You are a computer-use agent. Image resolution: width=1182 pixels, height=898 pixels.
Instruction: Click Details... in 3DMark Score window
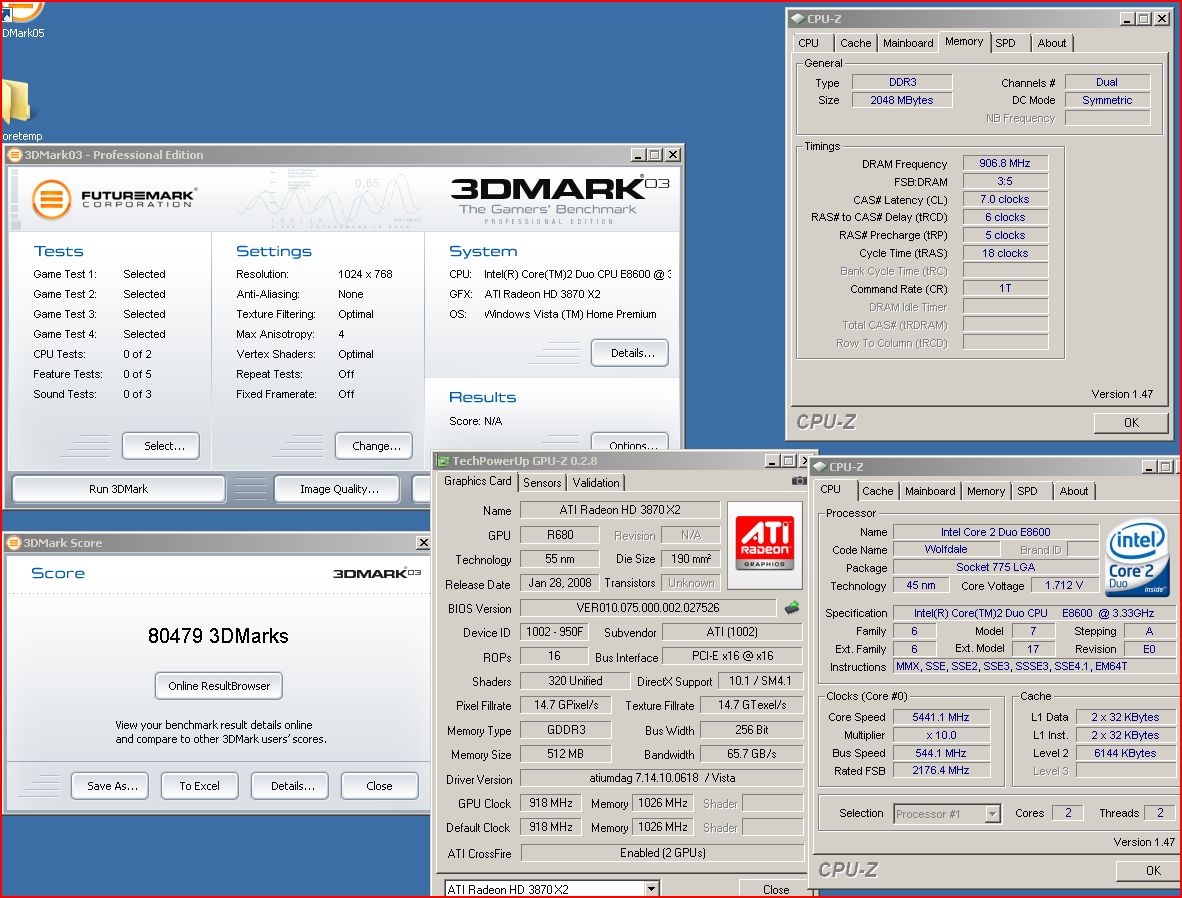pyautogui.click(x=290, y=786)
